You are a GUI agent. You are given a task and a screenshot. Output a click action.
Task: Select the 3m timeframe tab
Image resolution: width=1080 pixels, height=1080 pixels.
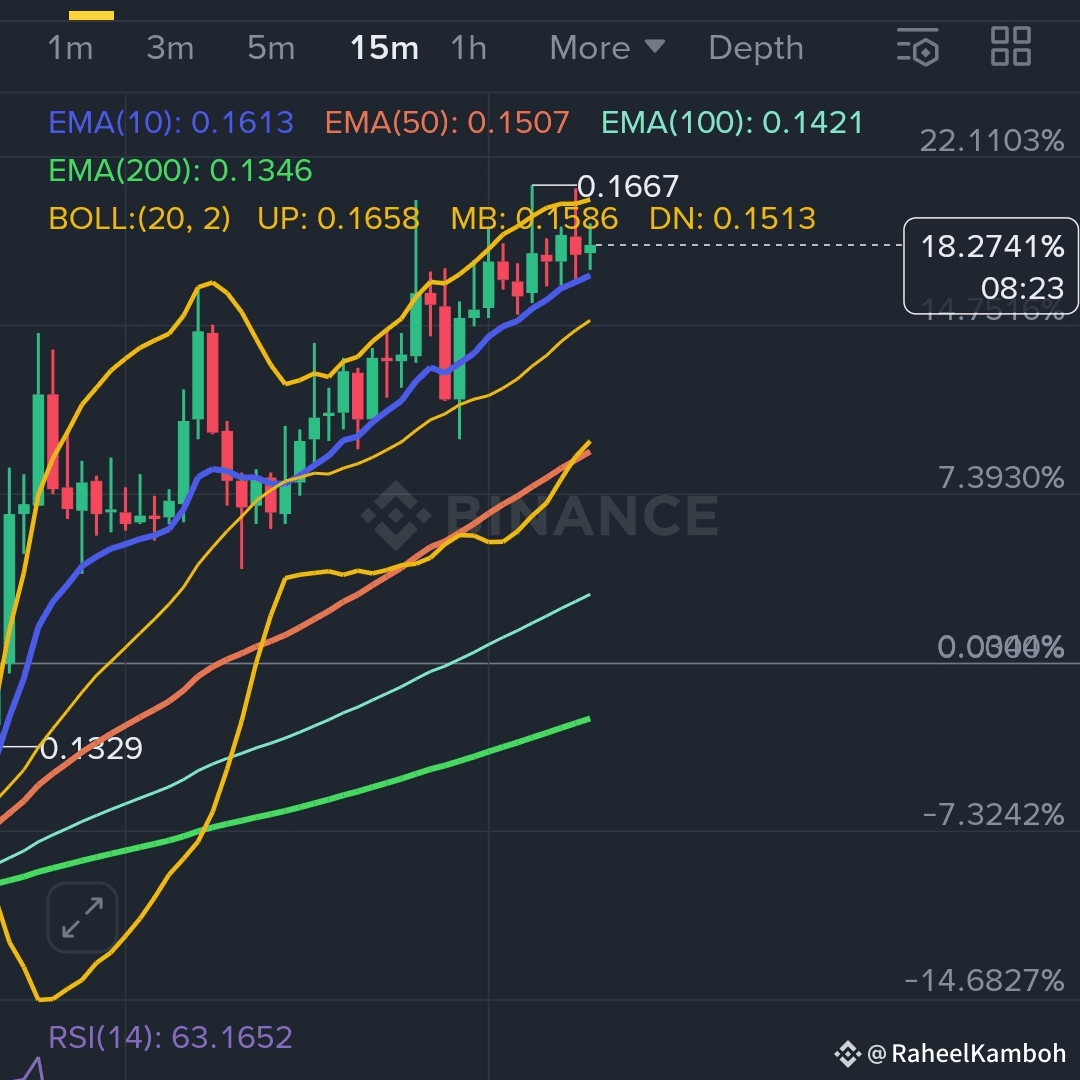[170, 48]
